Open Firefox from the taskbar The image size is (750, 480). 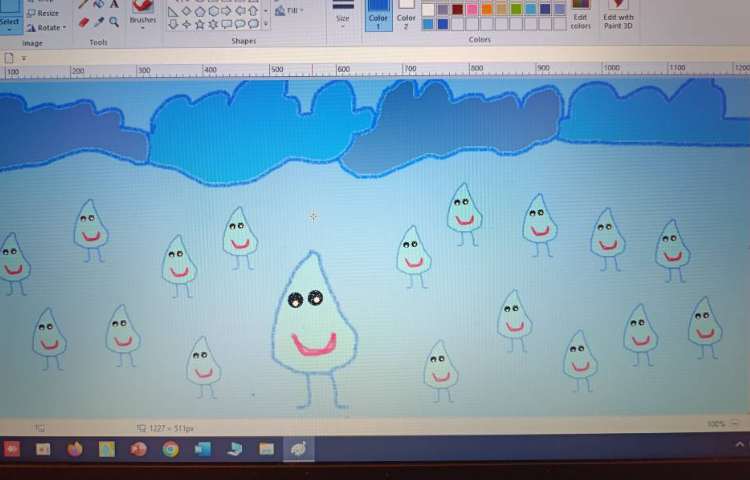[x=75, y=449]
